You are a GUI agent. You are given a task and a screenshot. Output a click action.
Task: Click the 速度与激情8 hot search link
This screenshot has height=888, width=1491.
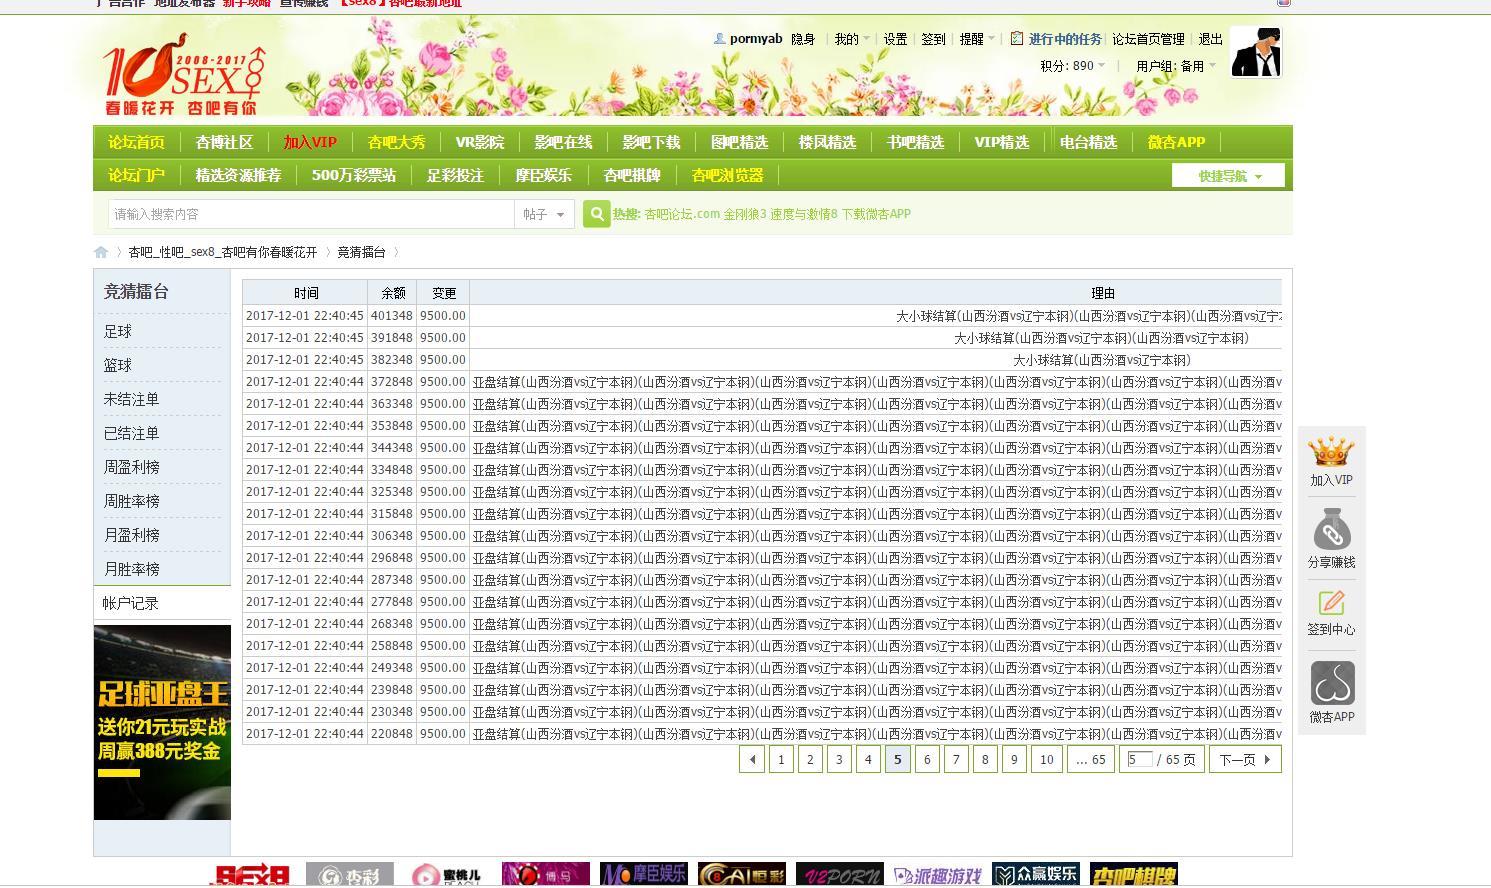[804, 214]
